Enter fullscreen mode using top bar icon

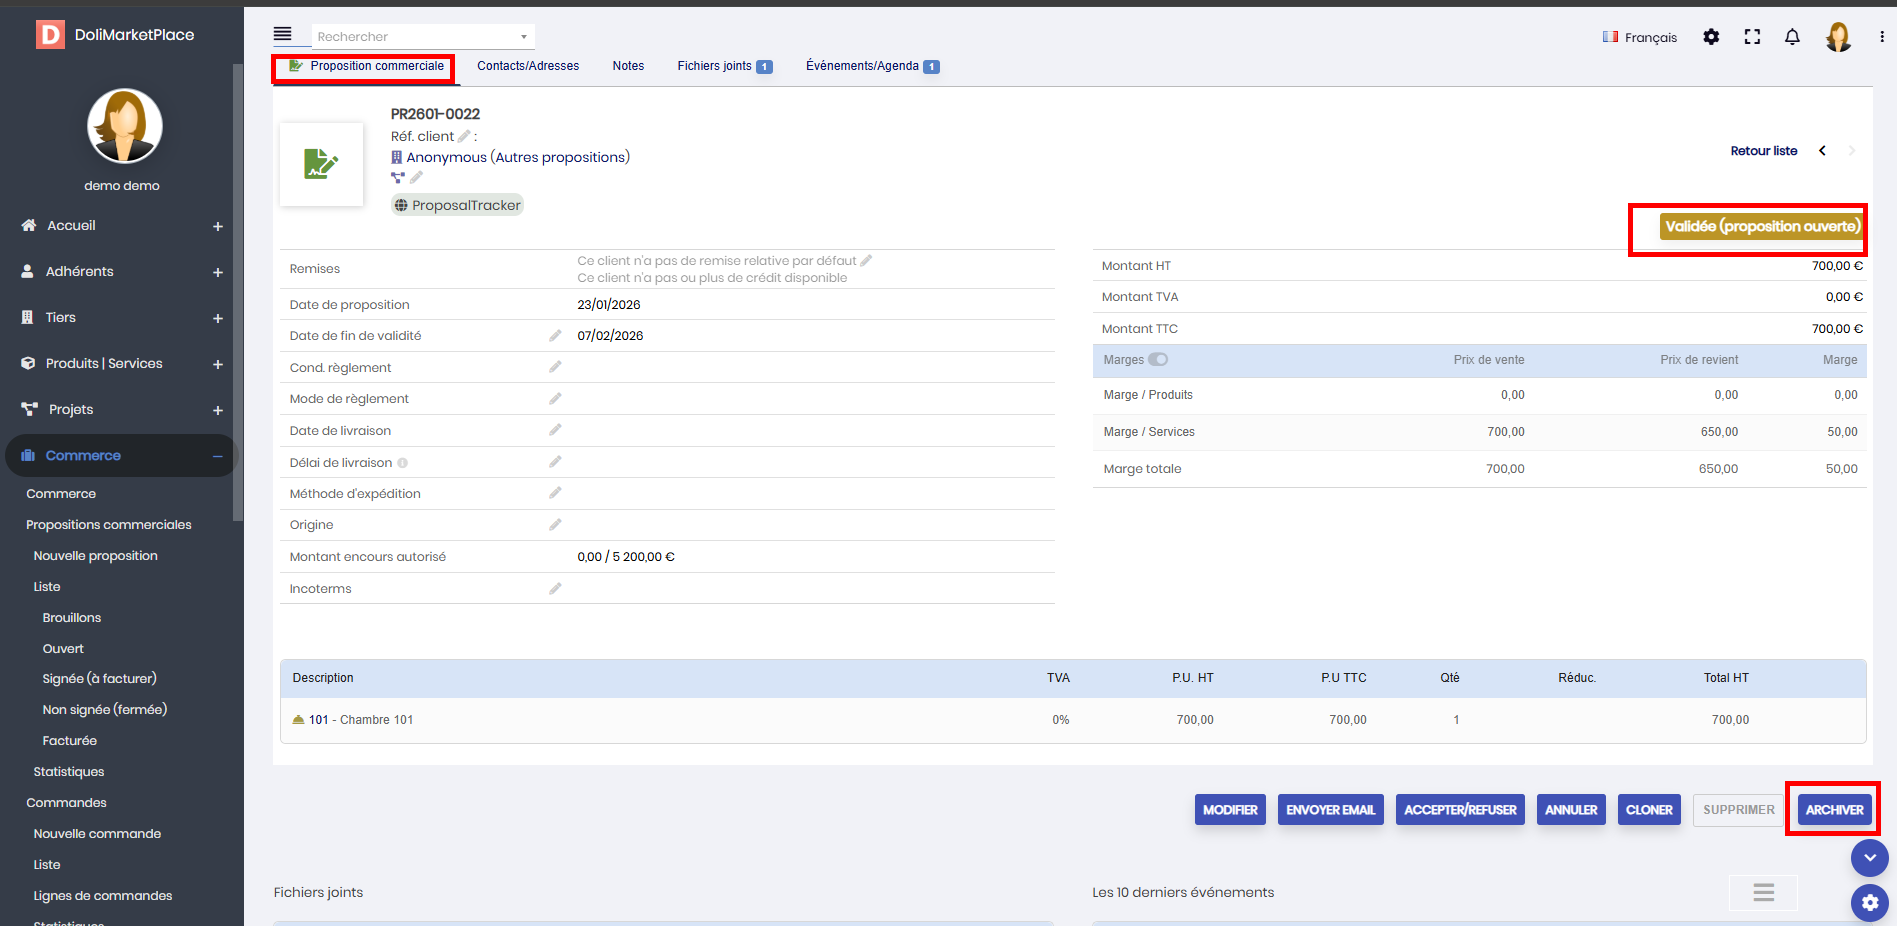coord(1752,37)
